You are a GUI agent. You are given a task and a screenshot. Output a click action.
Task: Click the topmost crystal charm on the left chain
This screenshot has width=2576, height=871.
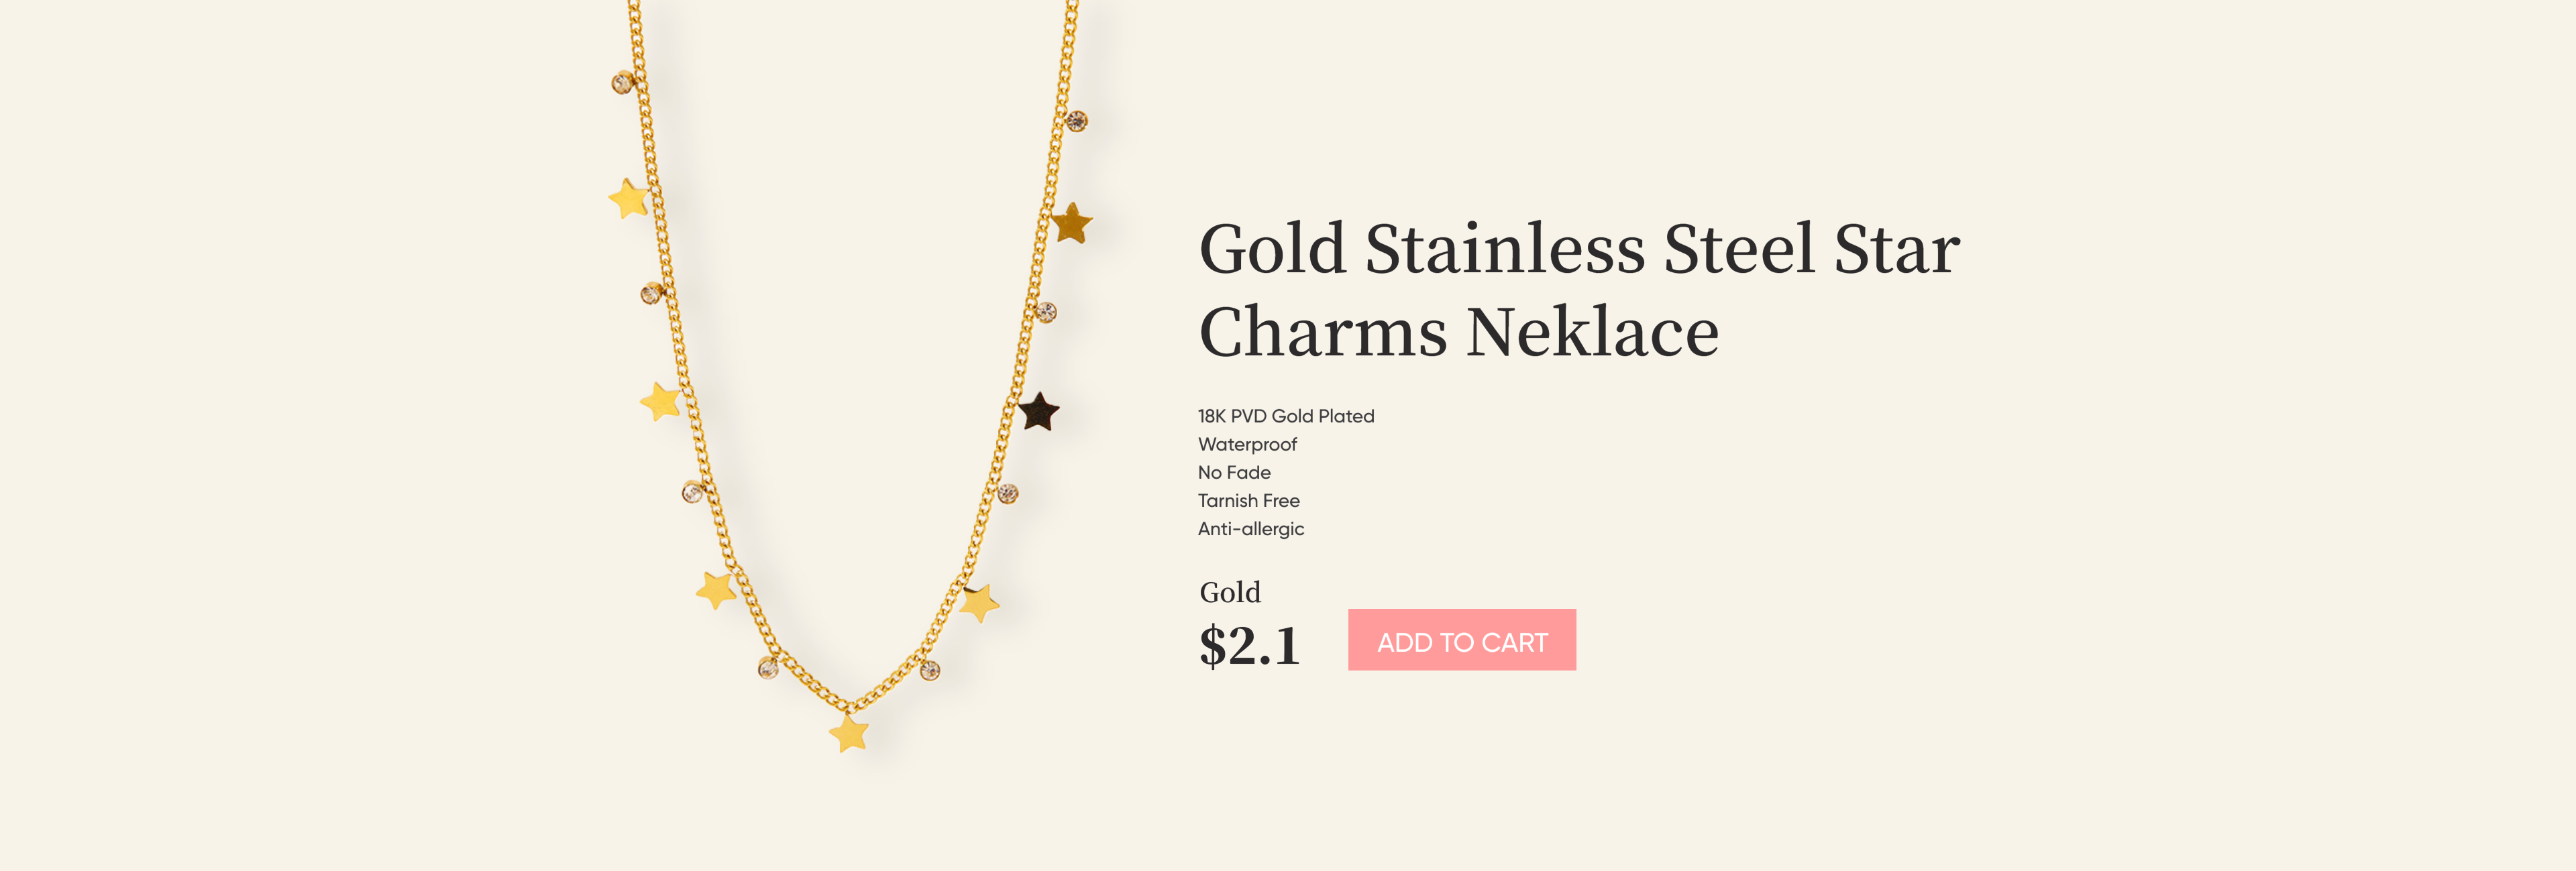(622, 82)
